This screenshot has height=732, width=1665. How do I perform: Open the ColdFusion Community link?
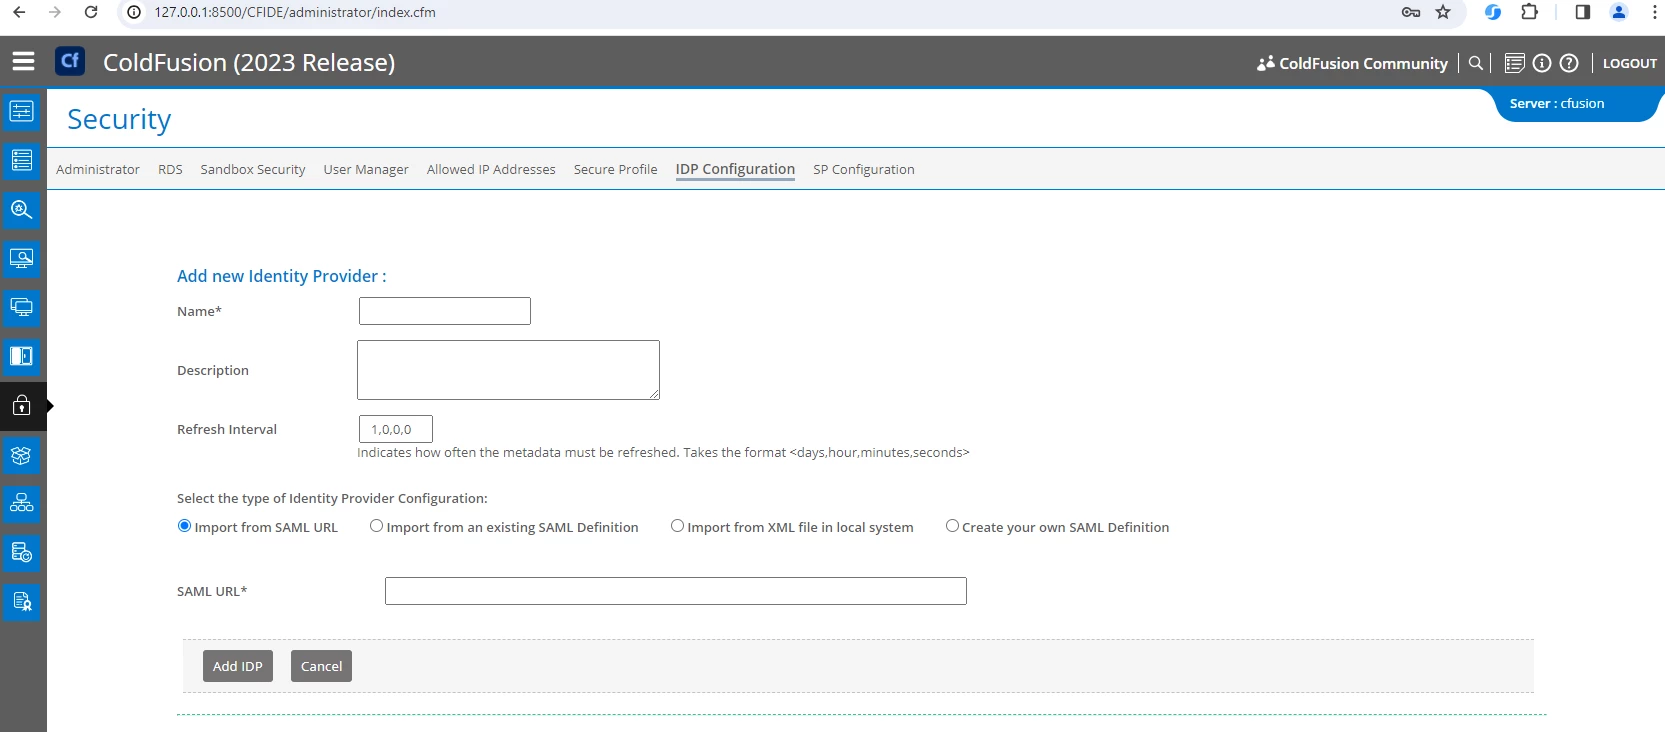(x=1363, y=63)
